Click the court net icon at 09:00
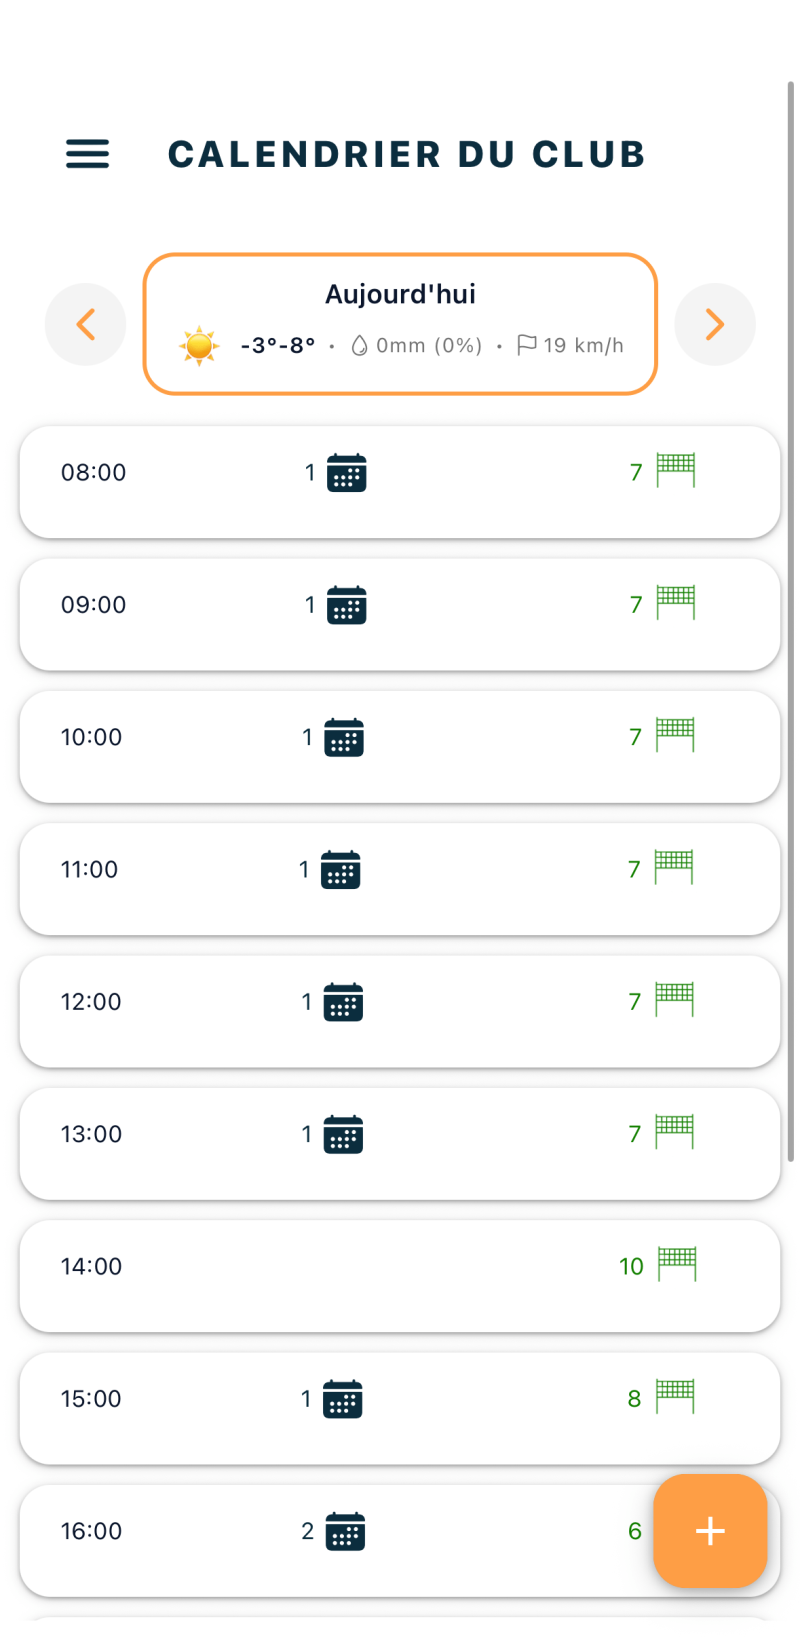Viewport: 800px width, 1645px height. 676,603
